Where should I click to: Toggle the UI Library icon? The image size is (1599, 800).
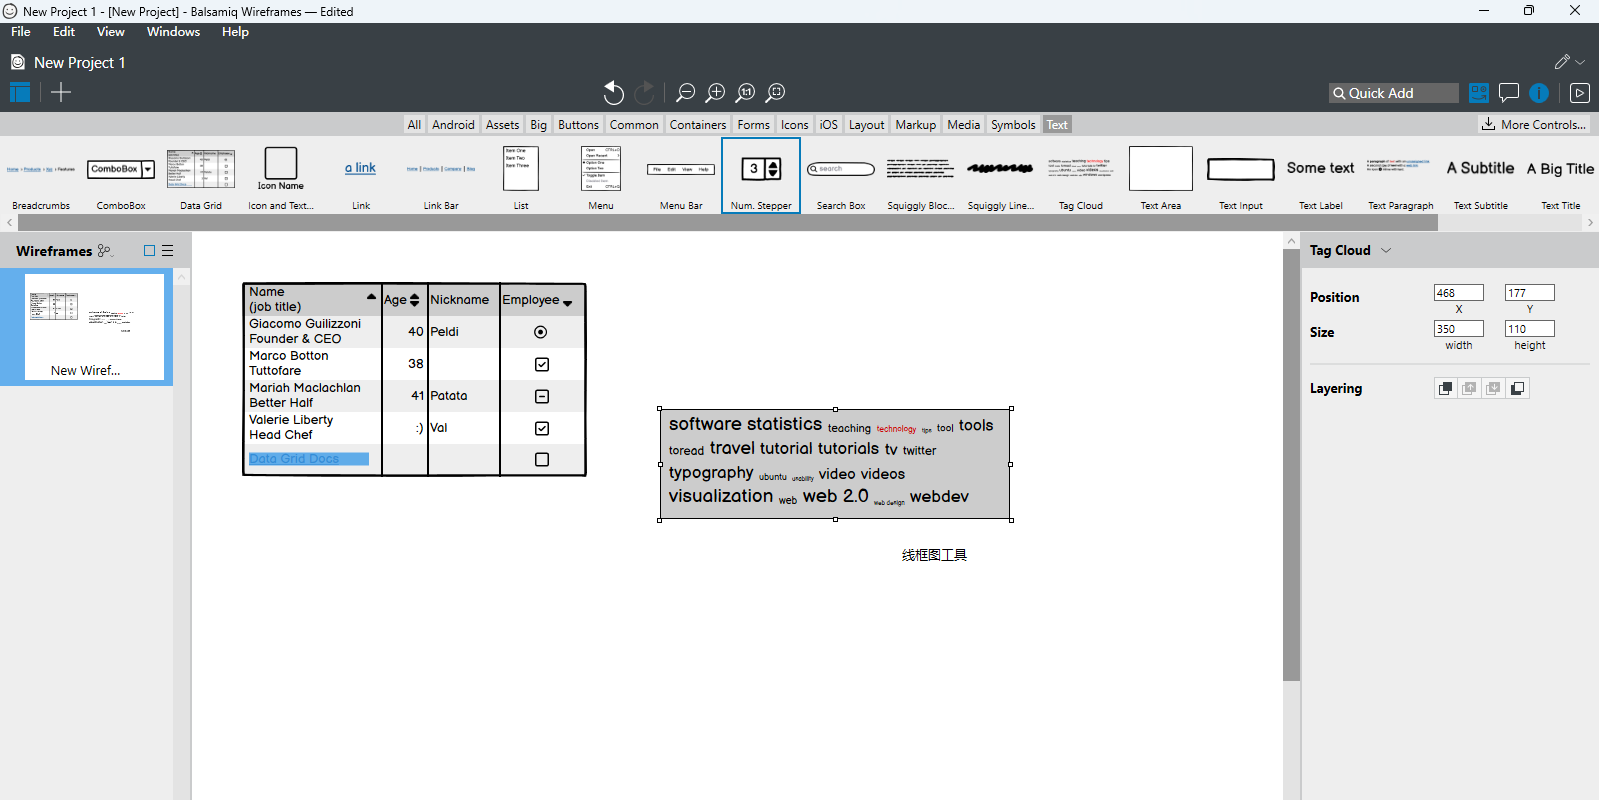tap(1479, 93)
